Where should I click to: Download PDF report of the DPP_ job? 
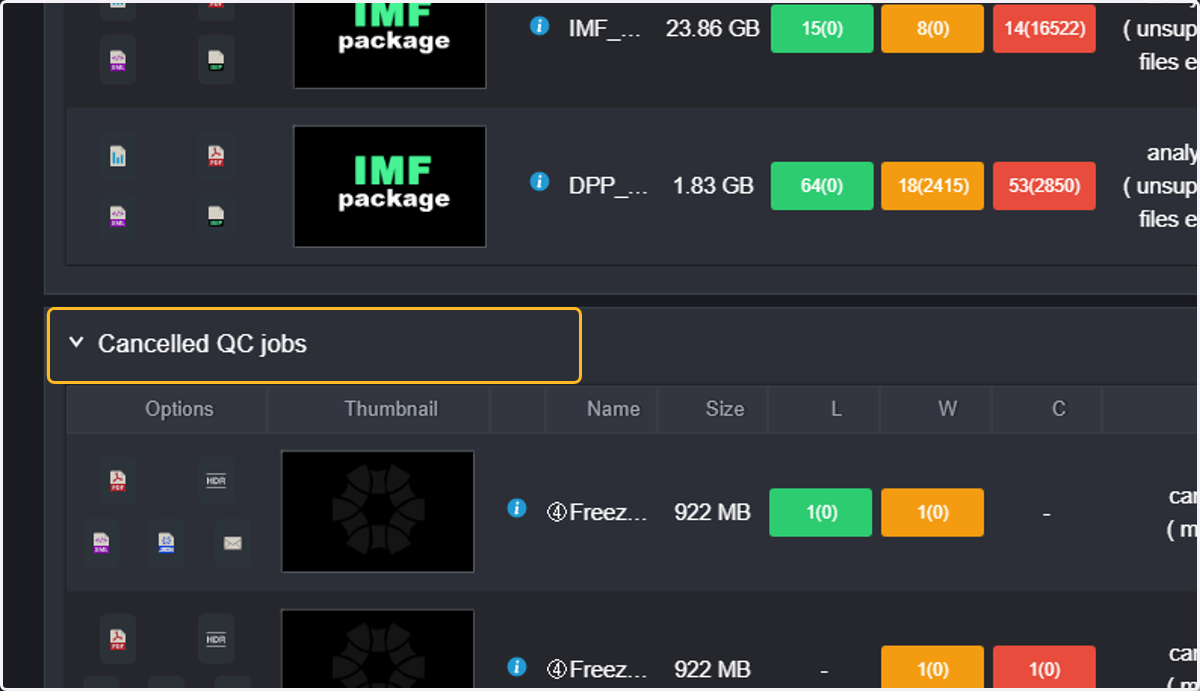click(x=216, y=156)
